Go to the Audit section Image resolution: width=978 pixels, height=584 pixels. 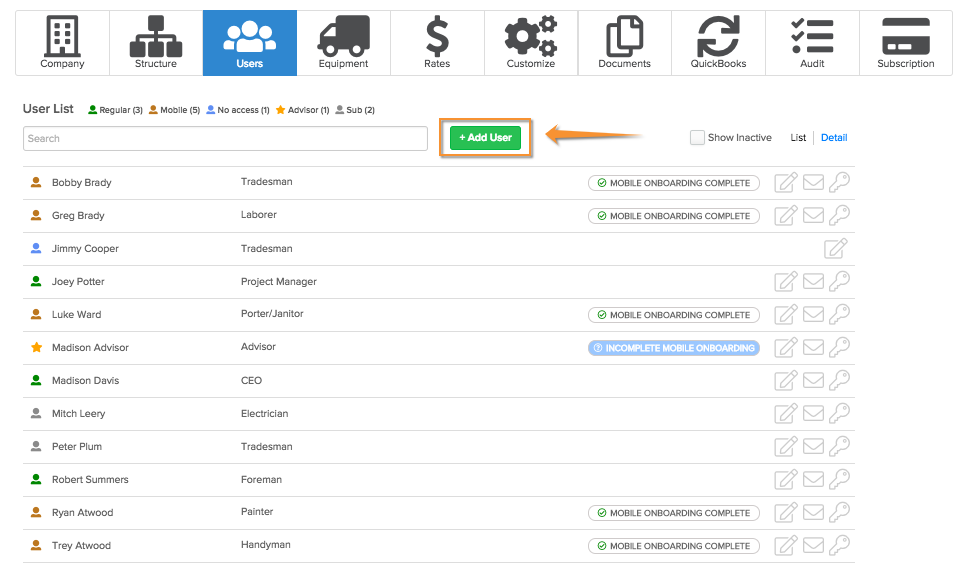[812, 43]
